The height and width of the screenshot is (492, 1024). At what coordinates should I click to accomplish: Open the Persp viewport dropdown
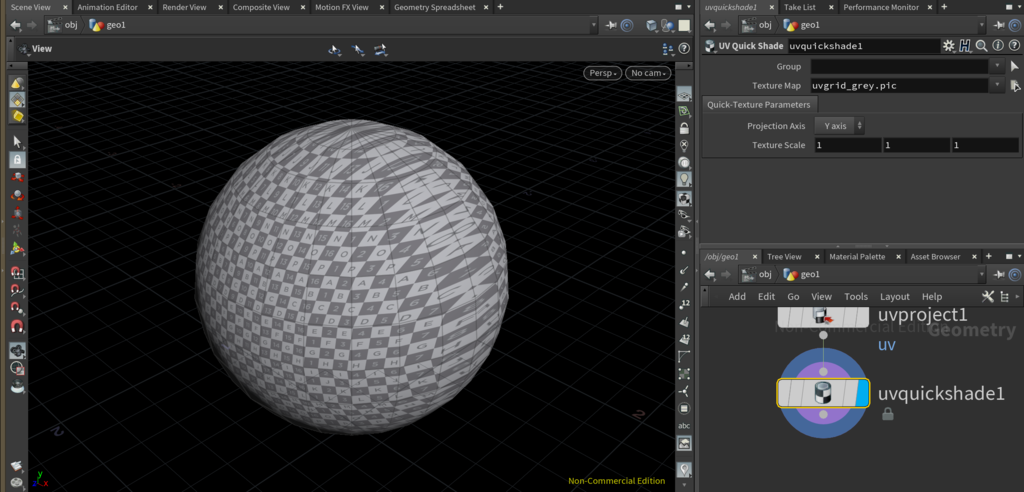[603, 73]
